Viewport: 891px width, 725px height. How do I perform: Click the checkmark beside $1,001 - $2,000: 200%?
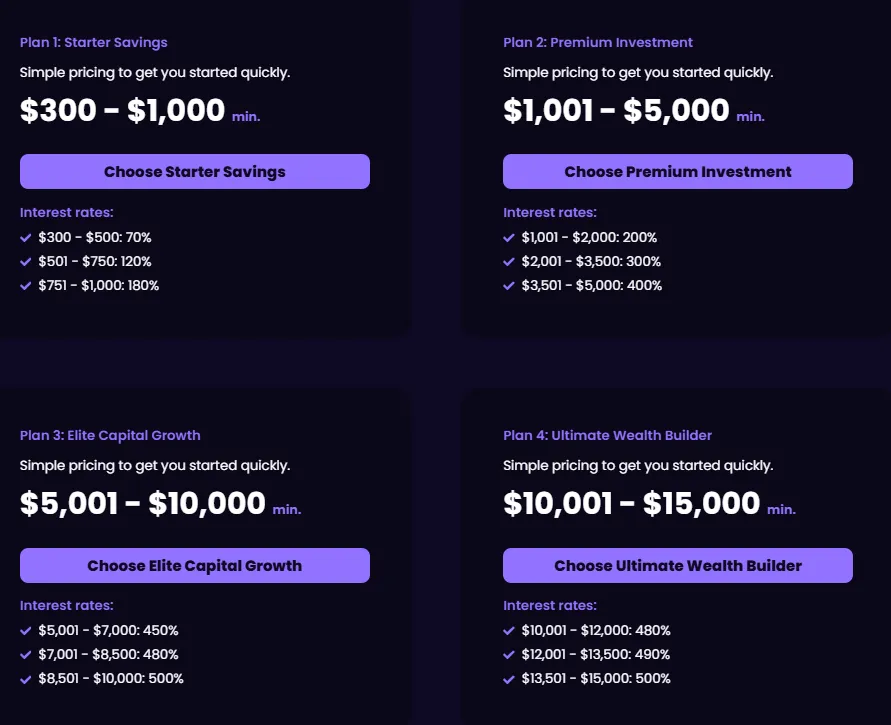(x=509, y=238)
